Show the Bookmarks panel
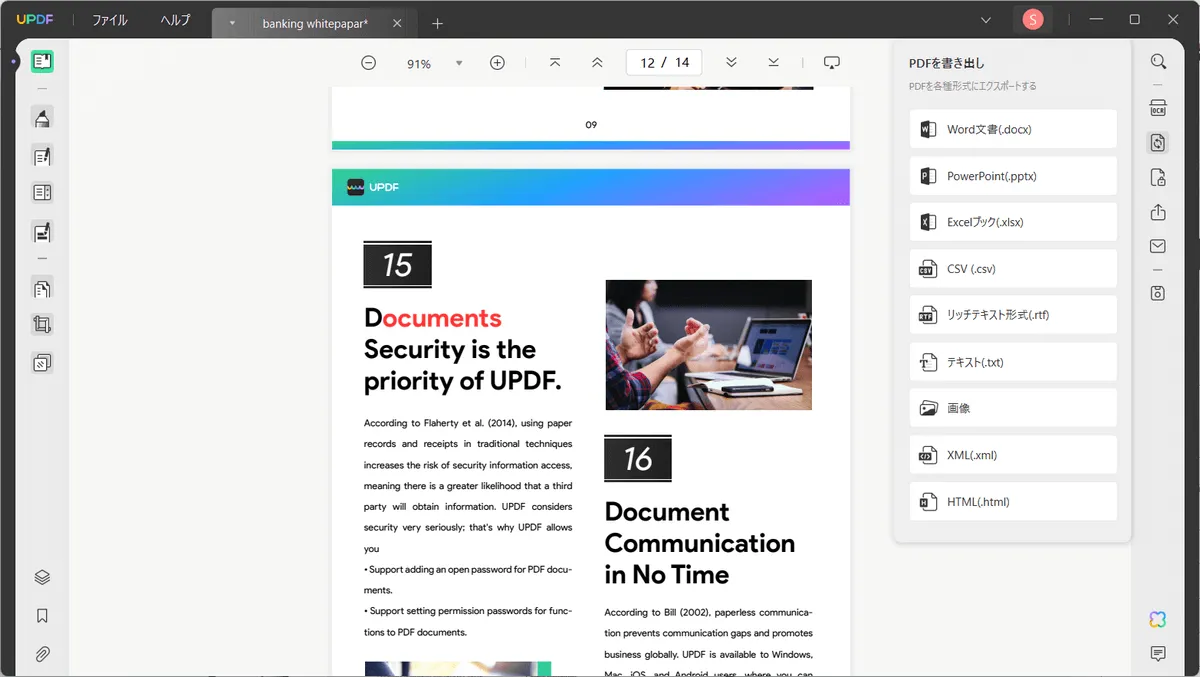Image resolution: width=1200 pixels, height=677 pixels. pos(42,616)
